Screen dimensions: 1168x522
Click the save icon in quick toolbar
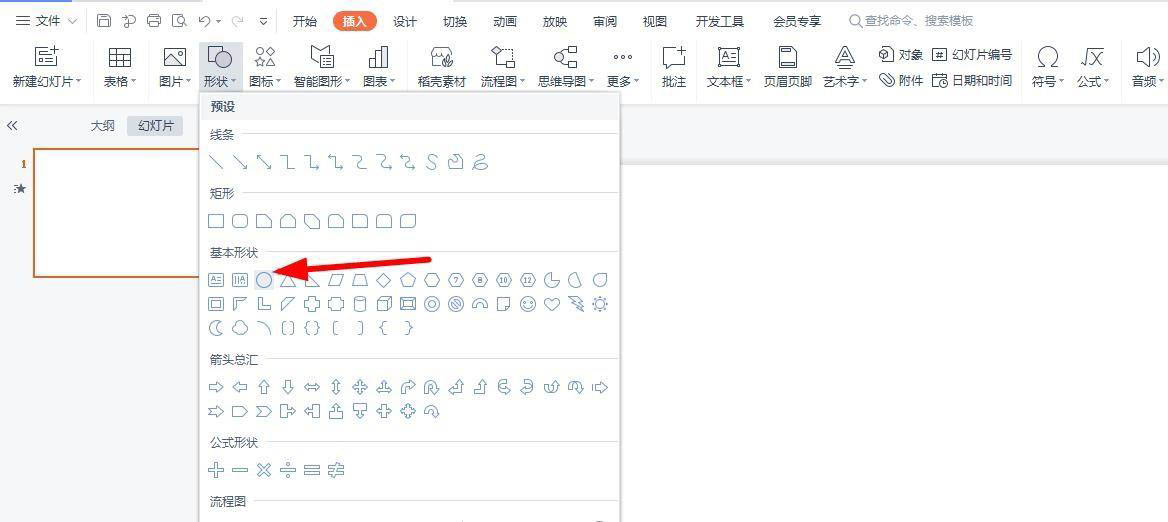coord(104,21)
